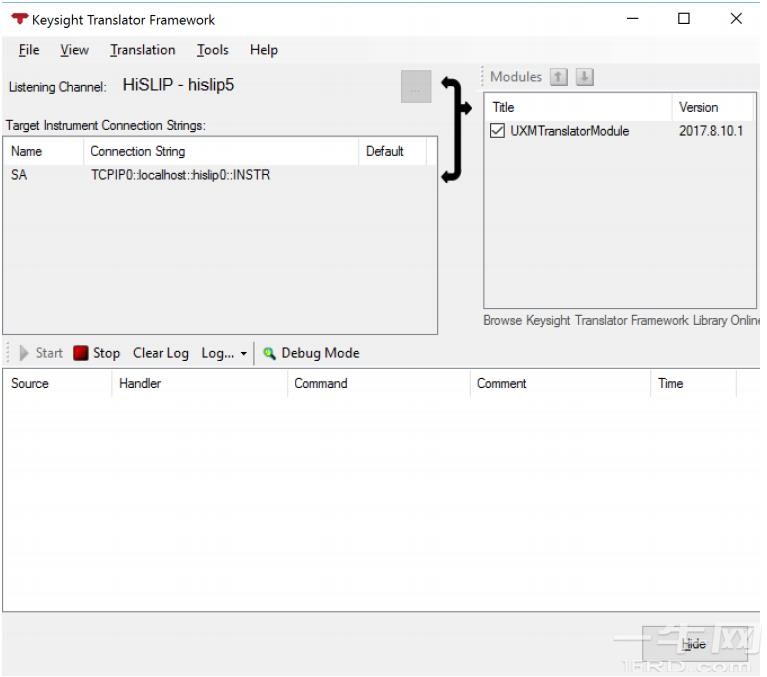The height and width of the screenshot is (677, 767).
Task: Click the green Start play icon
Action: (23, 353)
